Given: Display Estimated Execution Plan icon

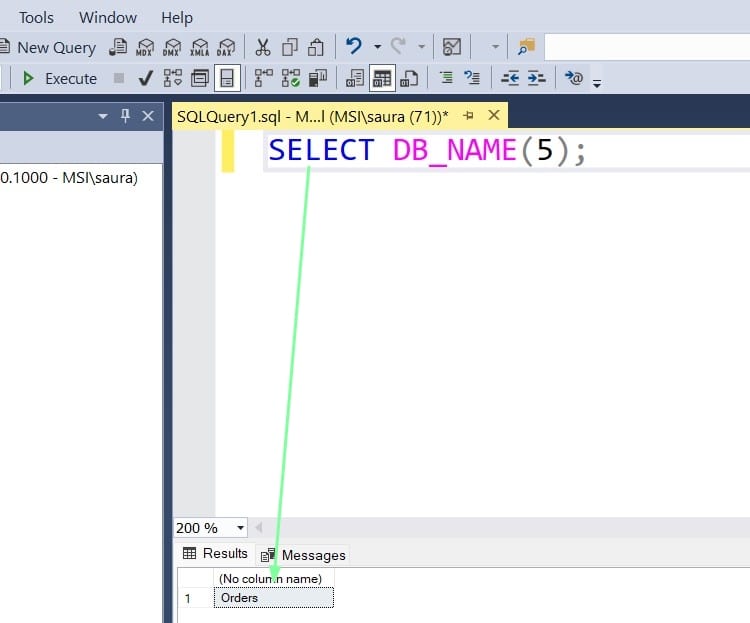Looking at the screenshot, I should pyautogui.click(x=173, y=78).
